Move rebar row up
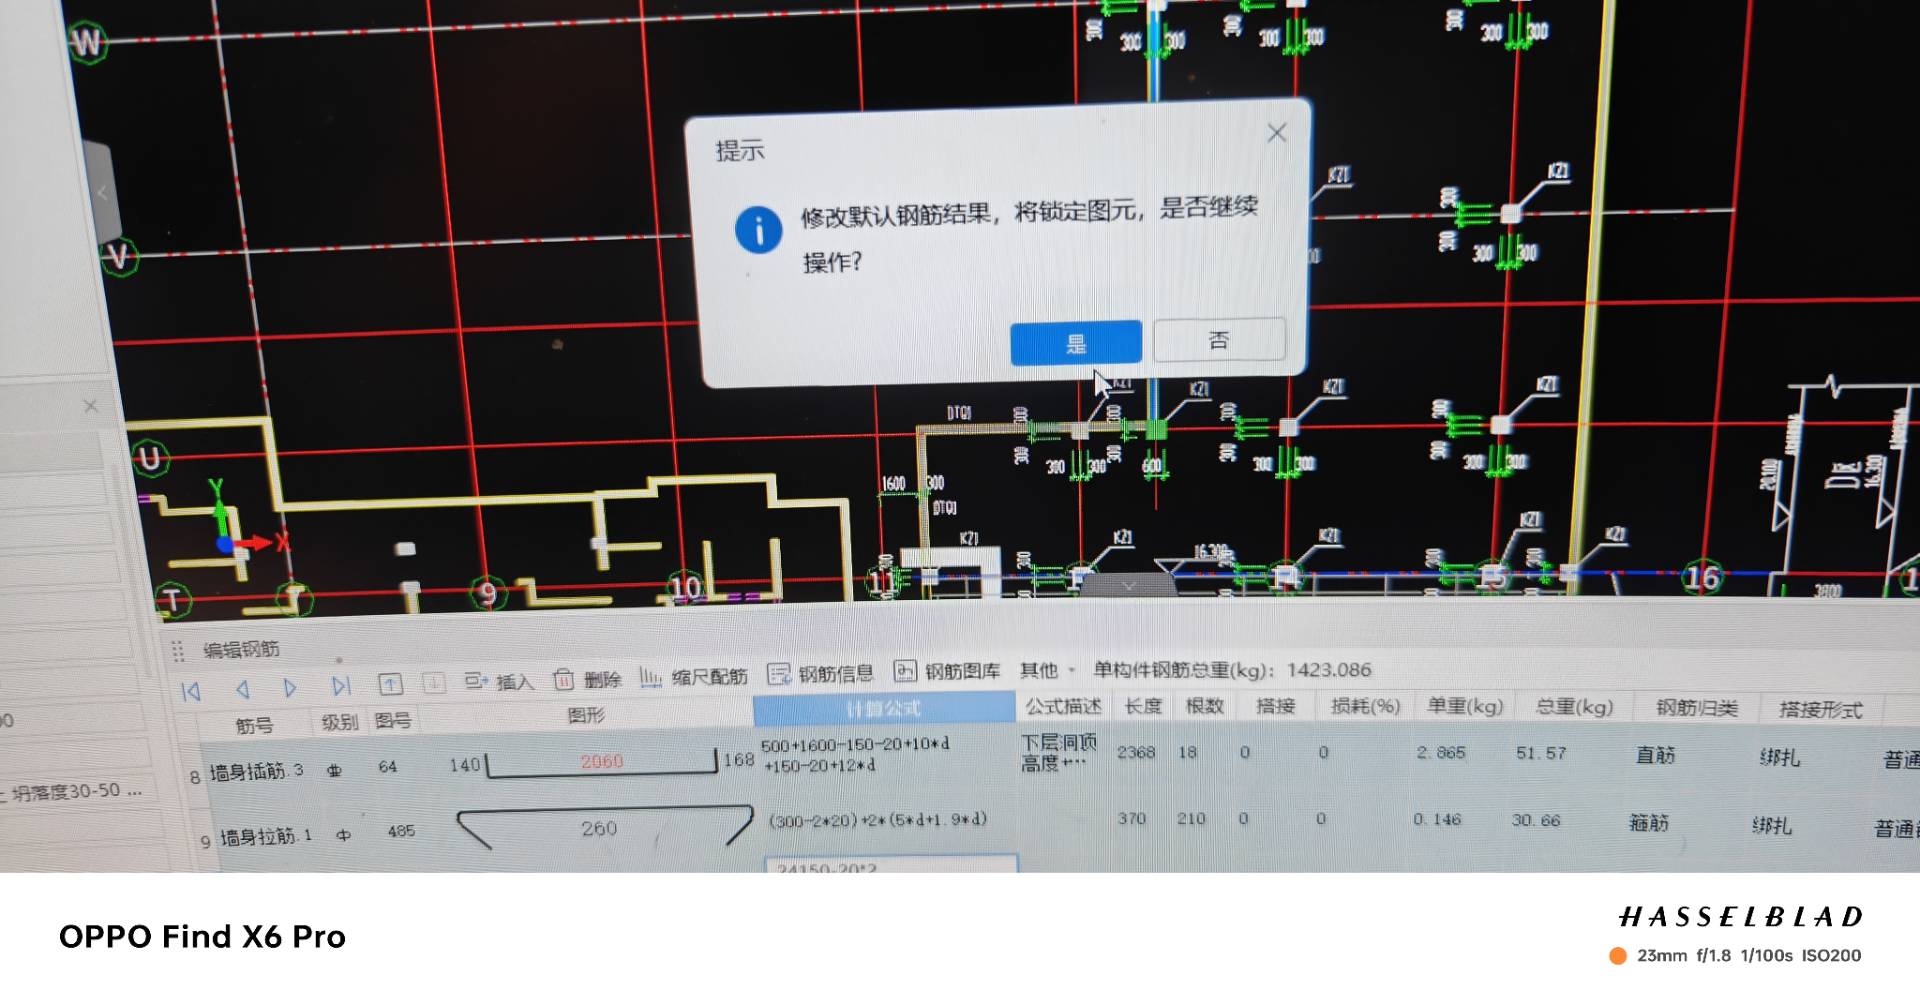The image size is (1920, 998). [390, 684]
